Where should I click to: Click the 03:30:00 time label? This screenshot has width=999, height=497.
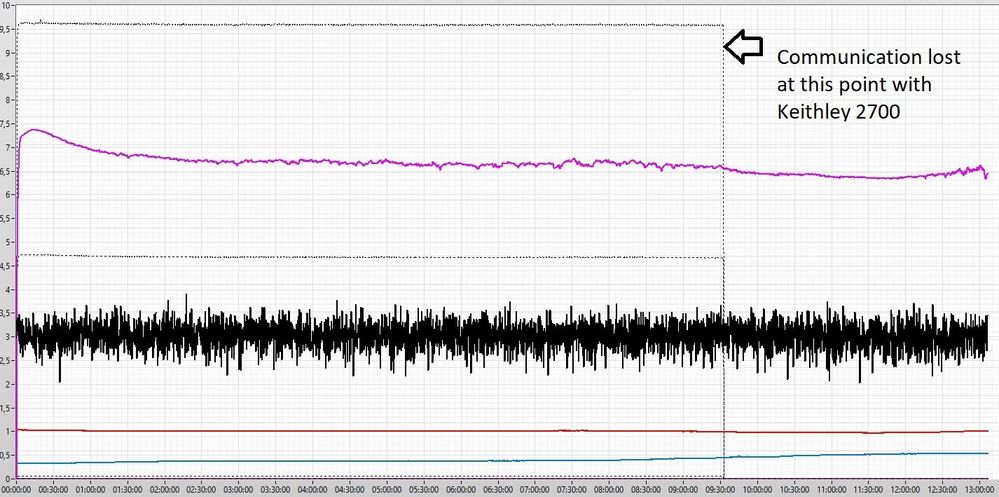(275, 491)
